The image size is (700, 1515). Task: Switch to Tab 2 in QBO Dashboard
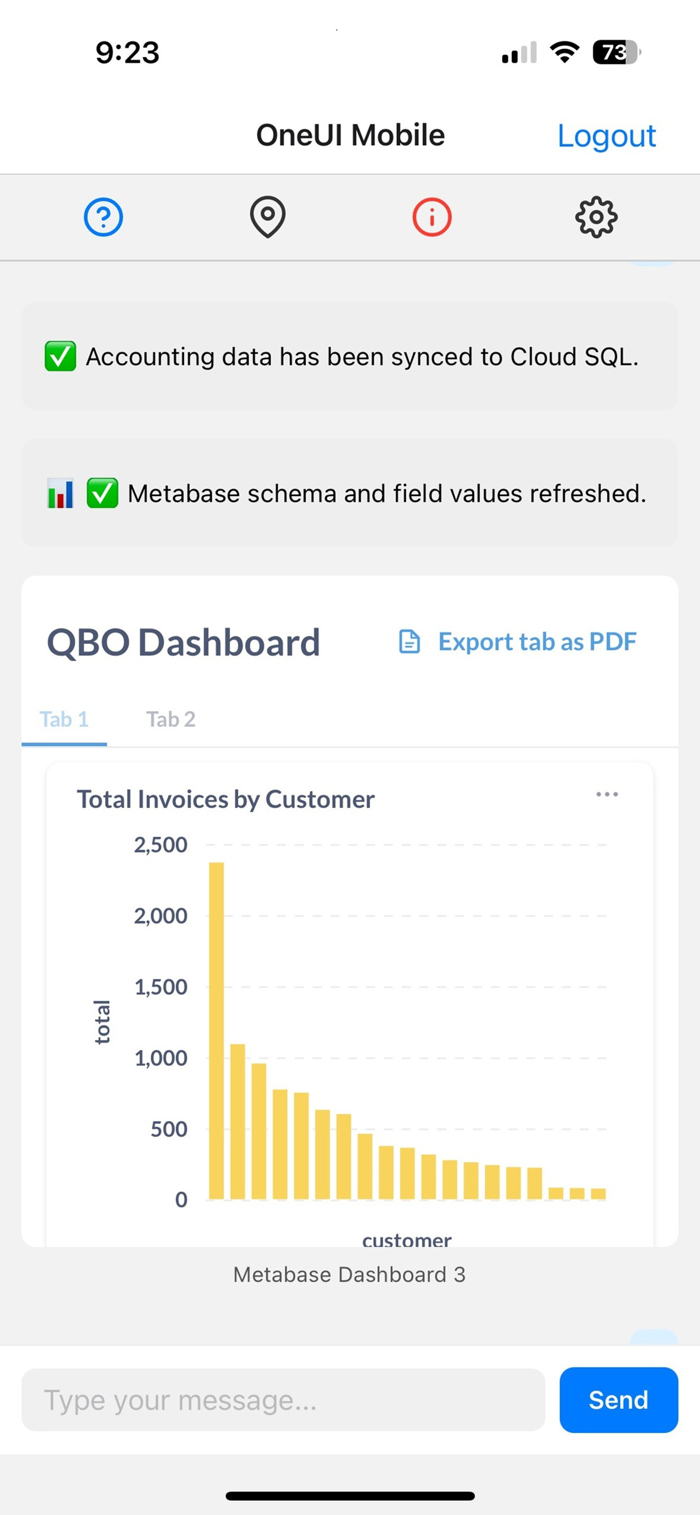click(x=171, y=719)
